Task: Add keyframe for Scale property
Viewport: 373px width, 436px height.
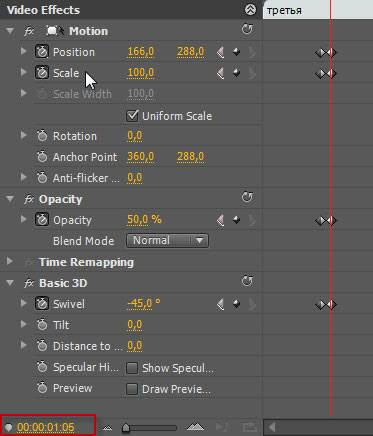Action: coord(236,73)
